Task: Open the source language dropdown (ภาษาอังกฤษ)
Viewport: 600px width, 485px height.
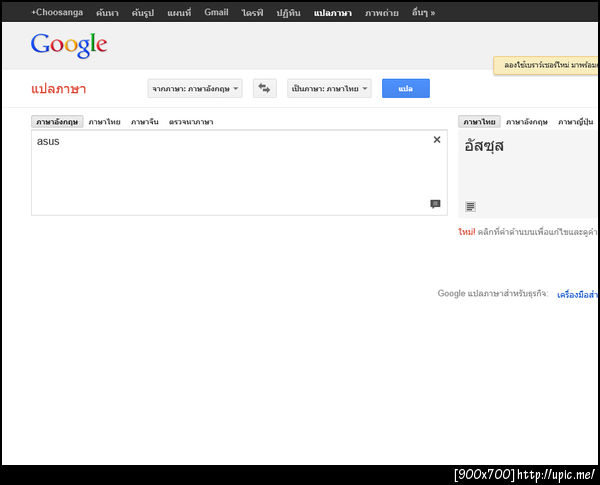Action: click(195, 88)
